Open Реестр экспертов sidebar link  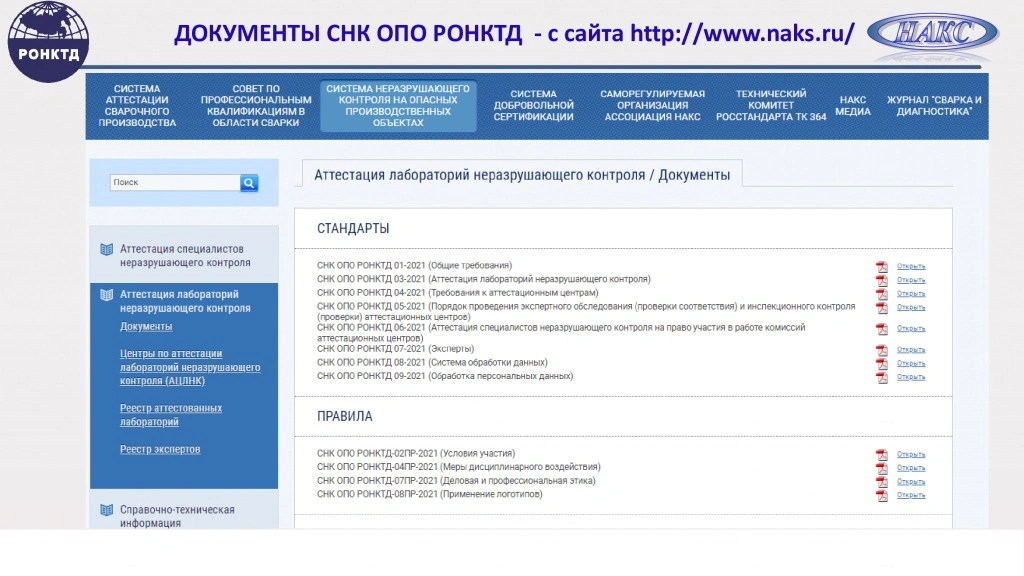160,449
